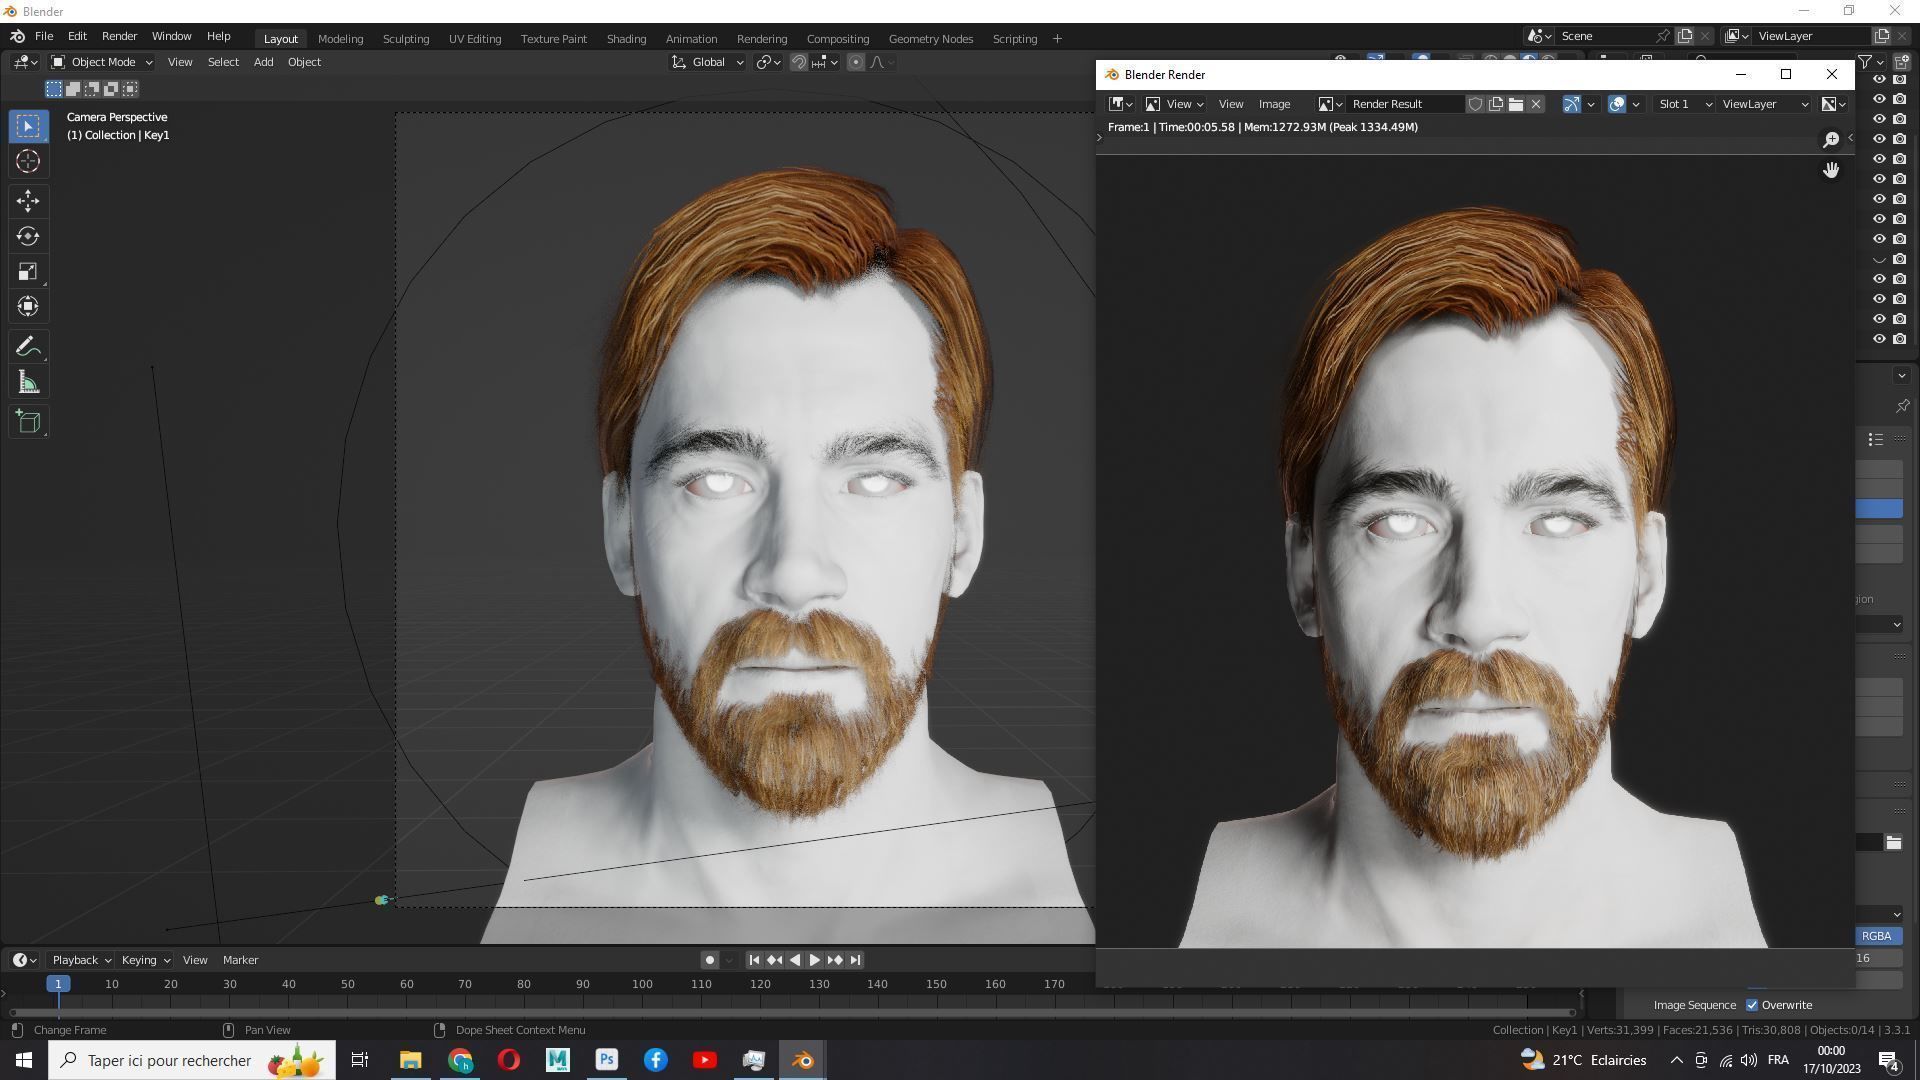The height and width of the screenshot is (1080, 1920).
Task: Toggle the snapping magnet button
Action: tap(799, 62)
